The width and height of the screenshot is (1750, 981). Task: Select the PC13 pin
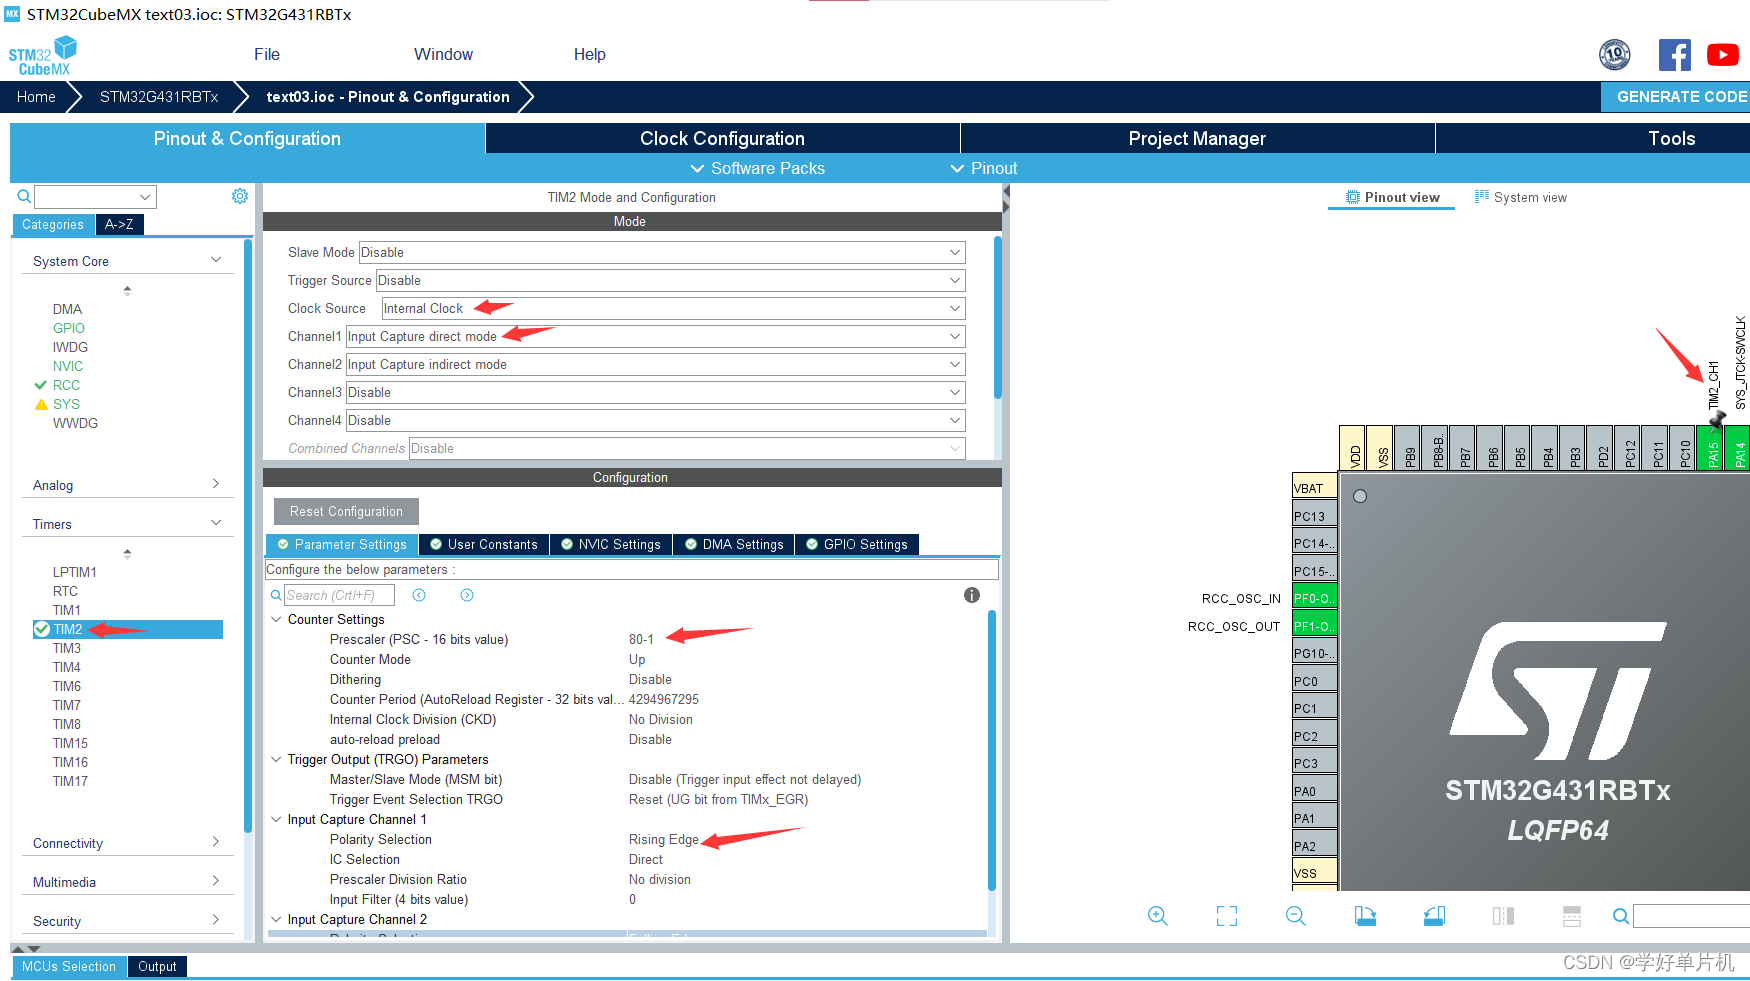1314,516
